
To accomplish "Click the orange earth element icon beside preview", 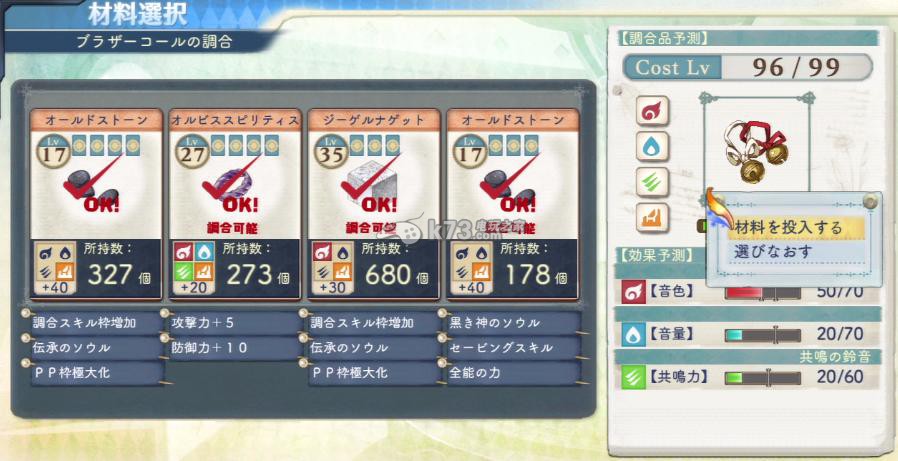I will 652,218.
